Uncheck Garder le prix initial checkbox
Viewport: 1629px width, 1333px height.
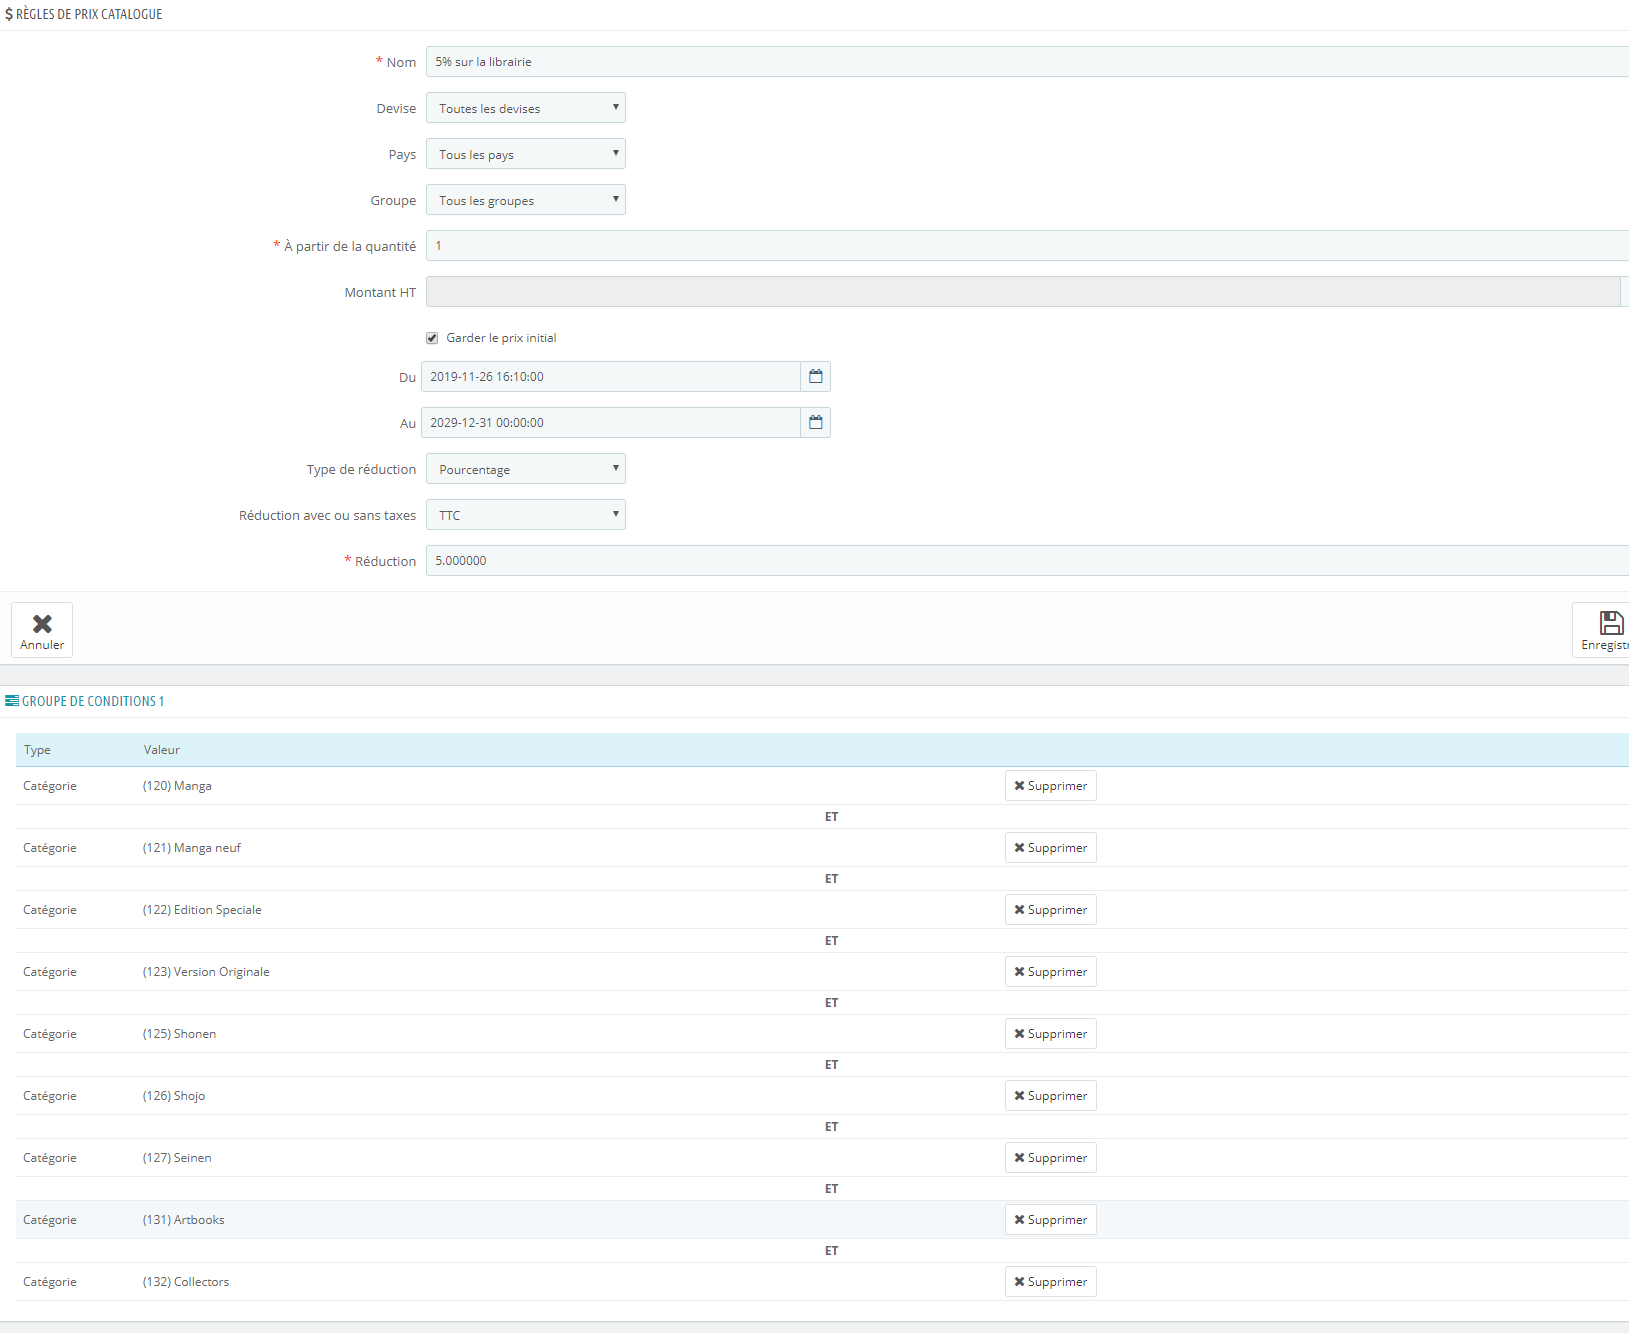pyautogui.click(x=432, y=338)
